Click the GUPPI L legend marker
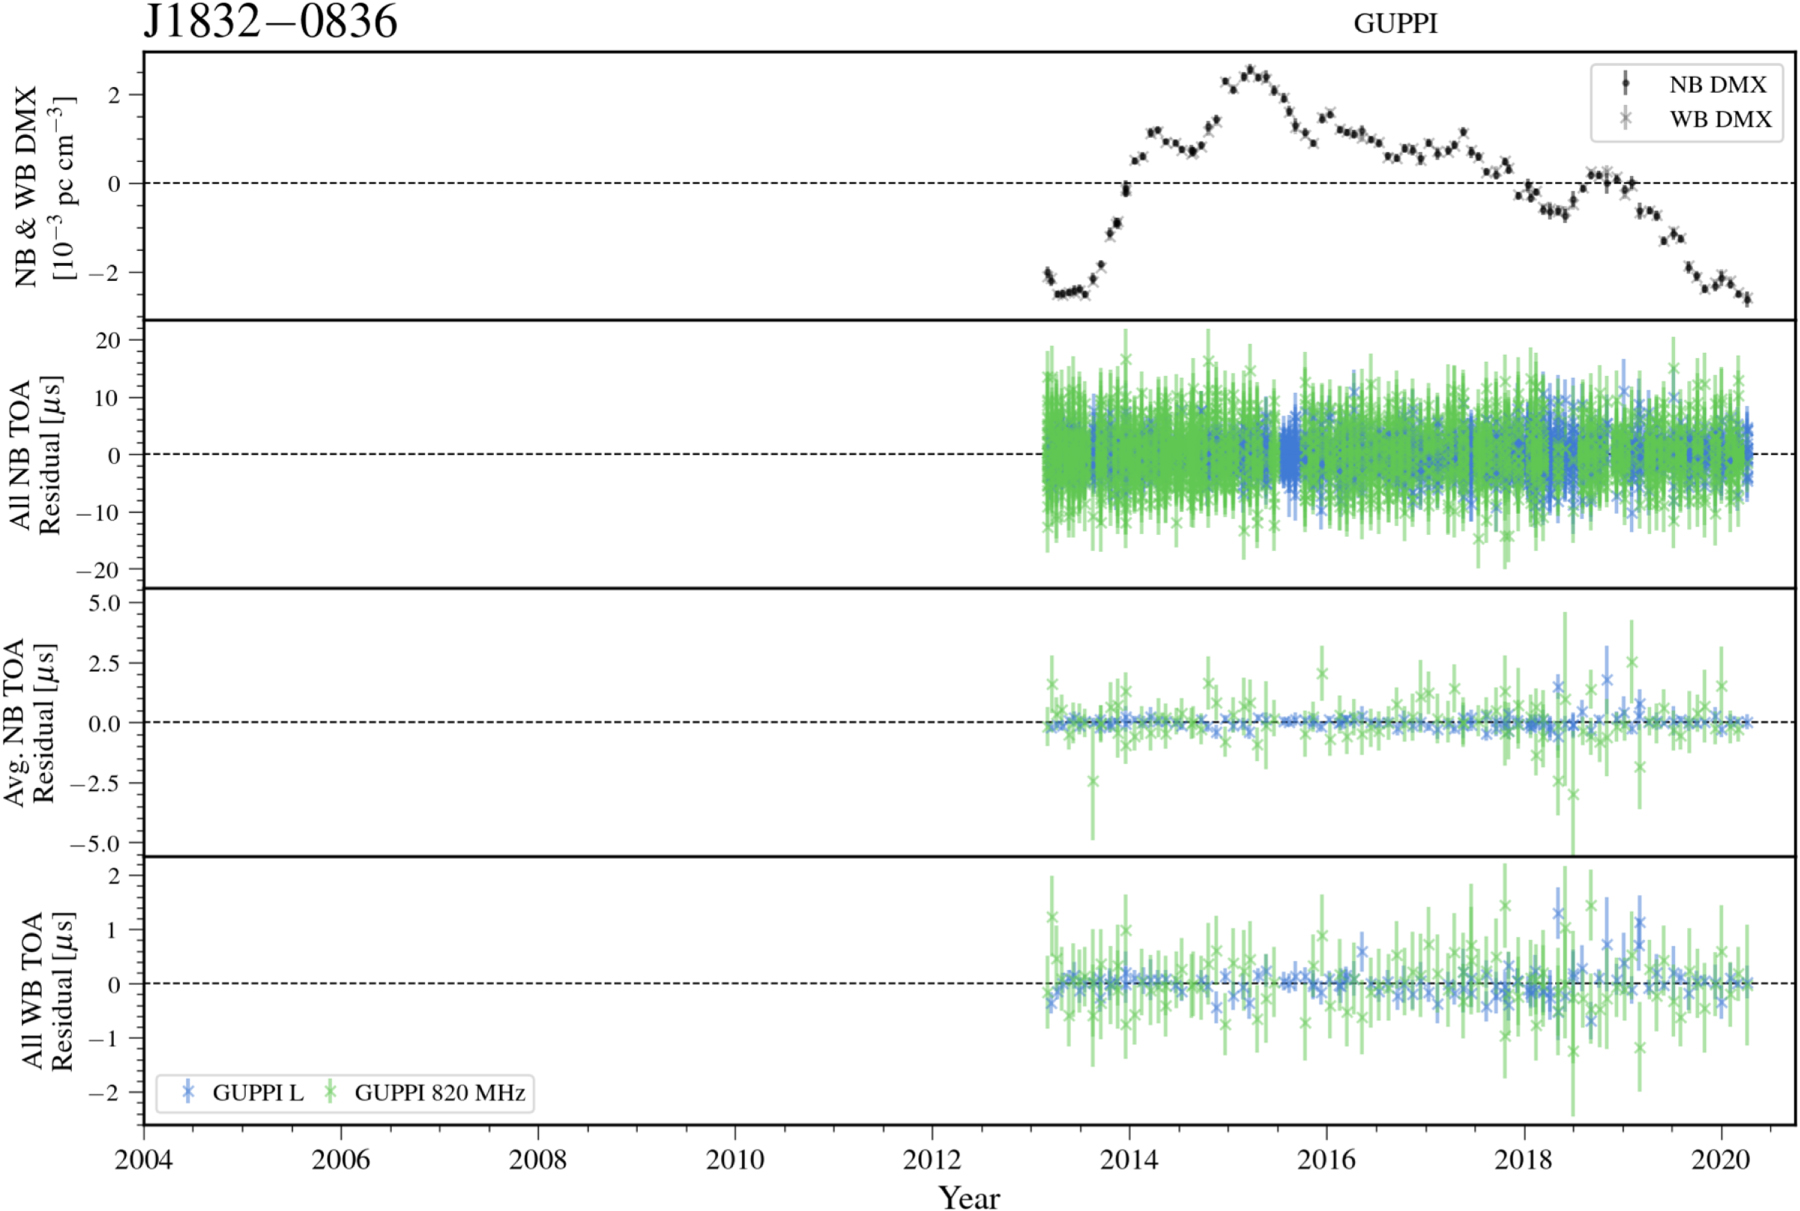 (188, 1092)
